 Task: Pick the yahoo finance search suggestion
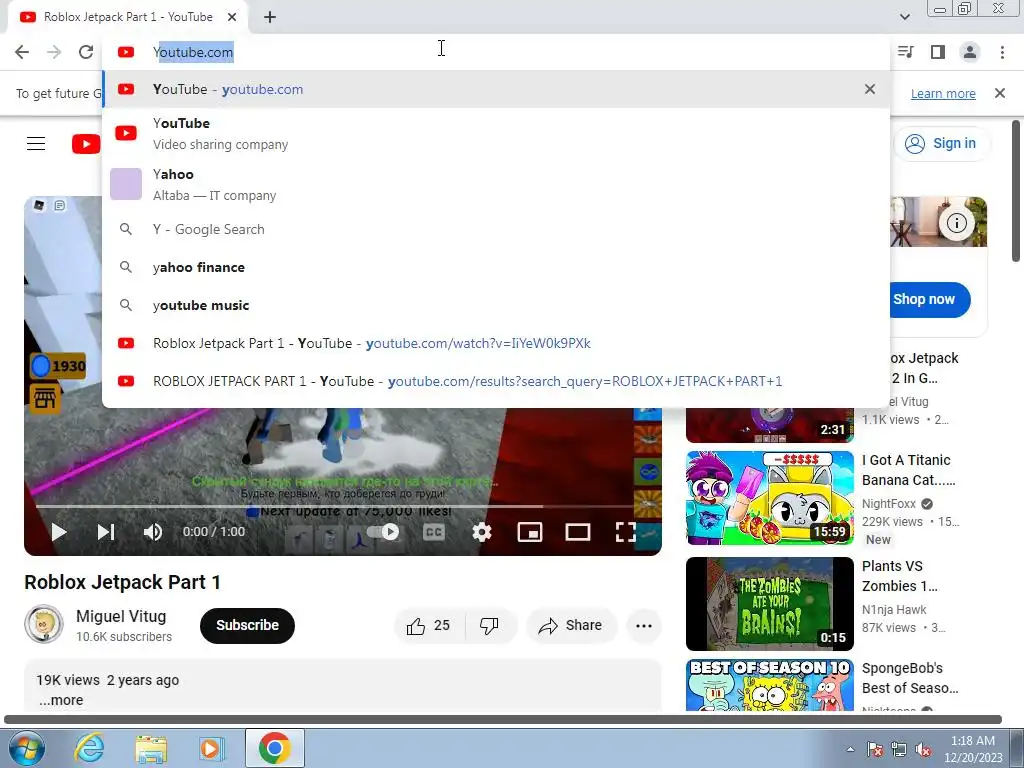tap(496, 267)
